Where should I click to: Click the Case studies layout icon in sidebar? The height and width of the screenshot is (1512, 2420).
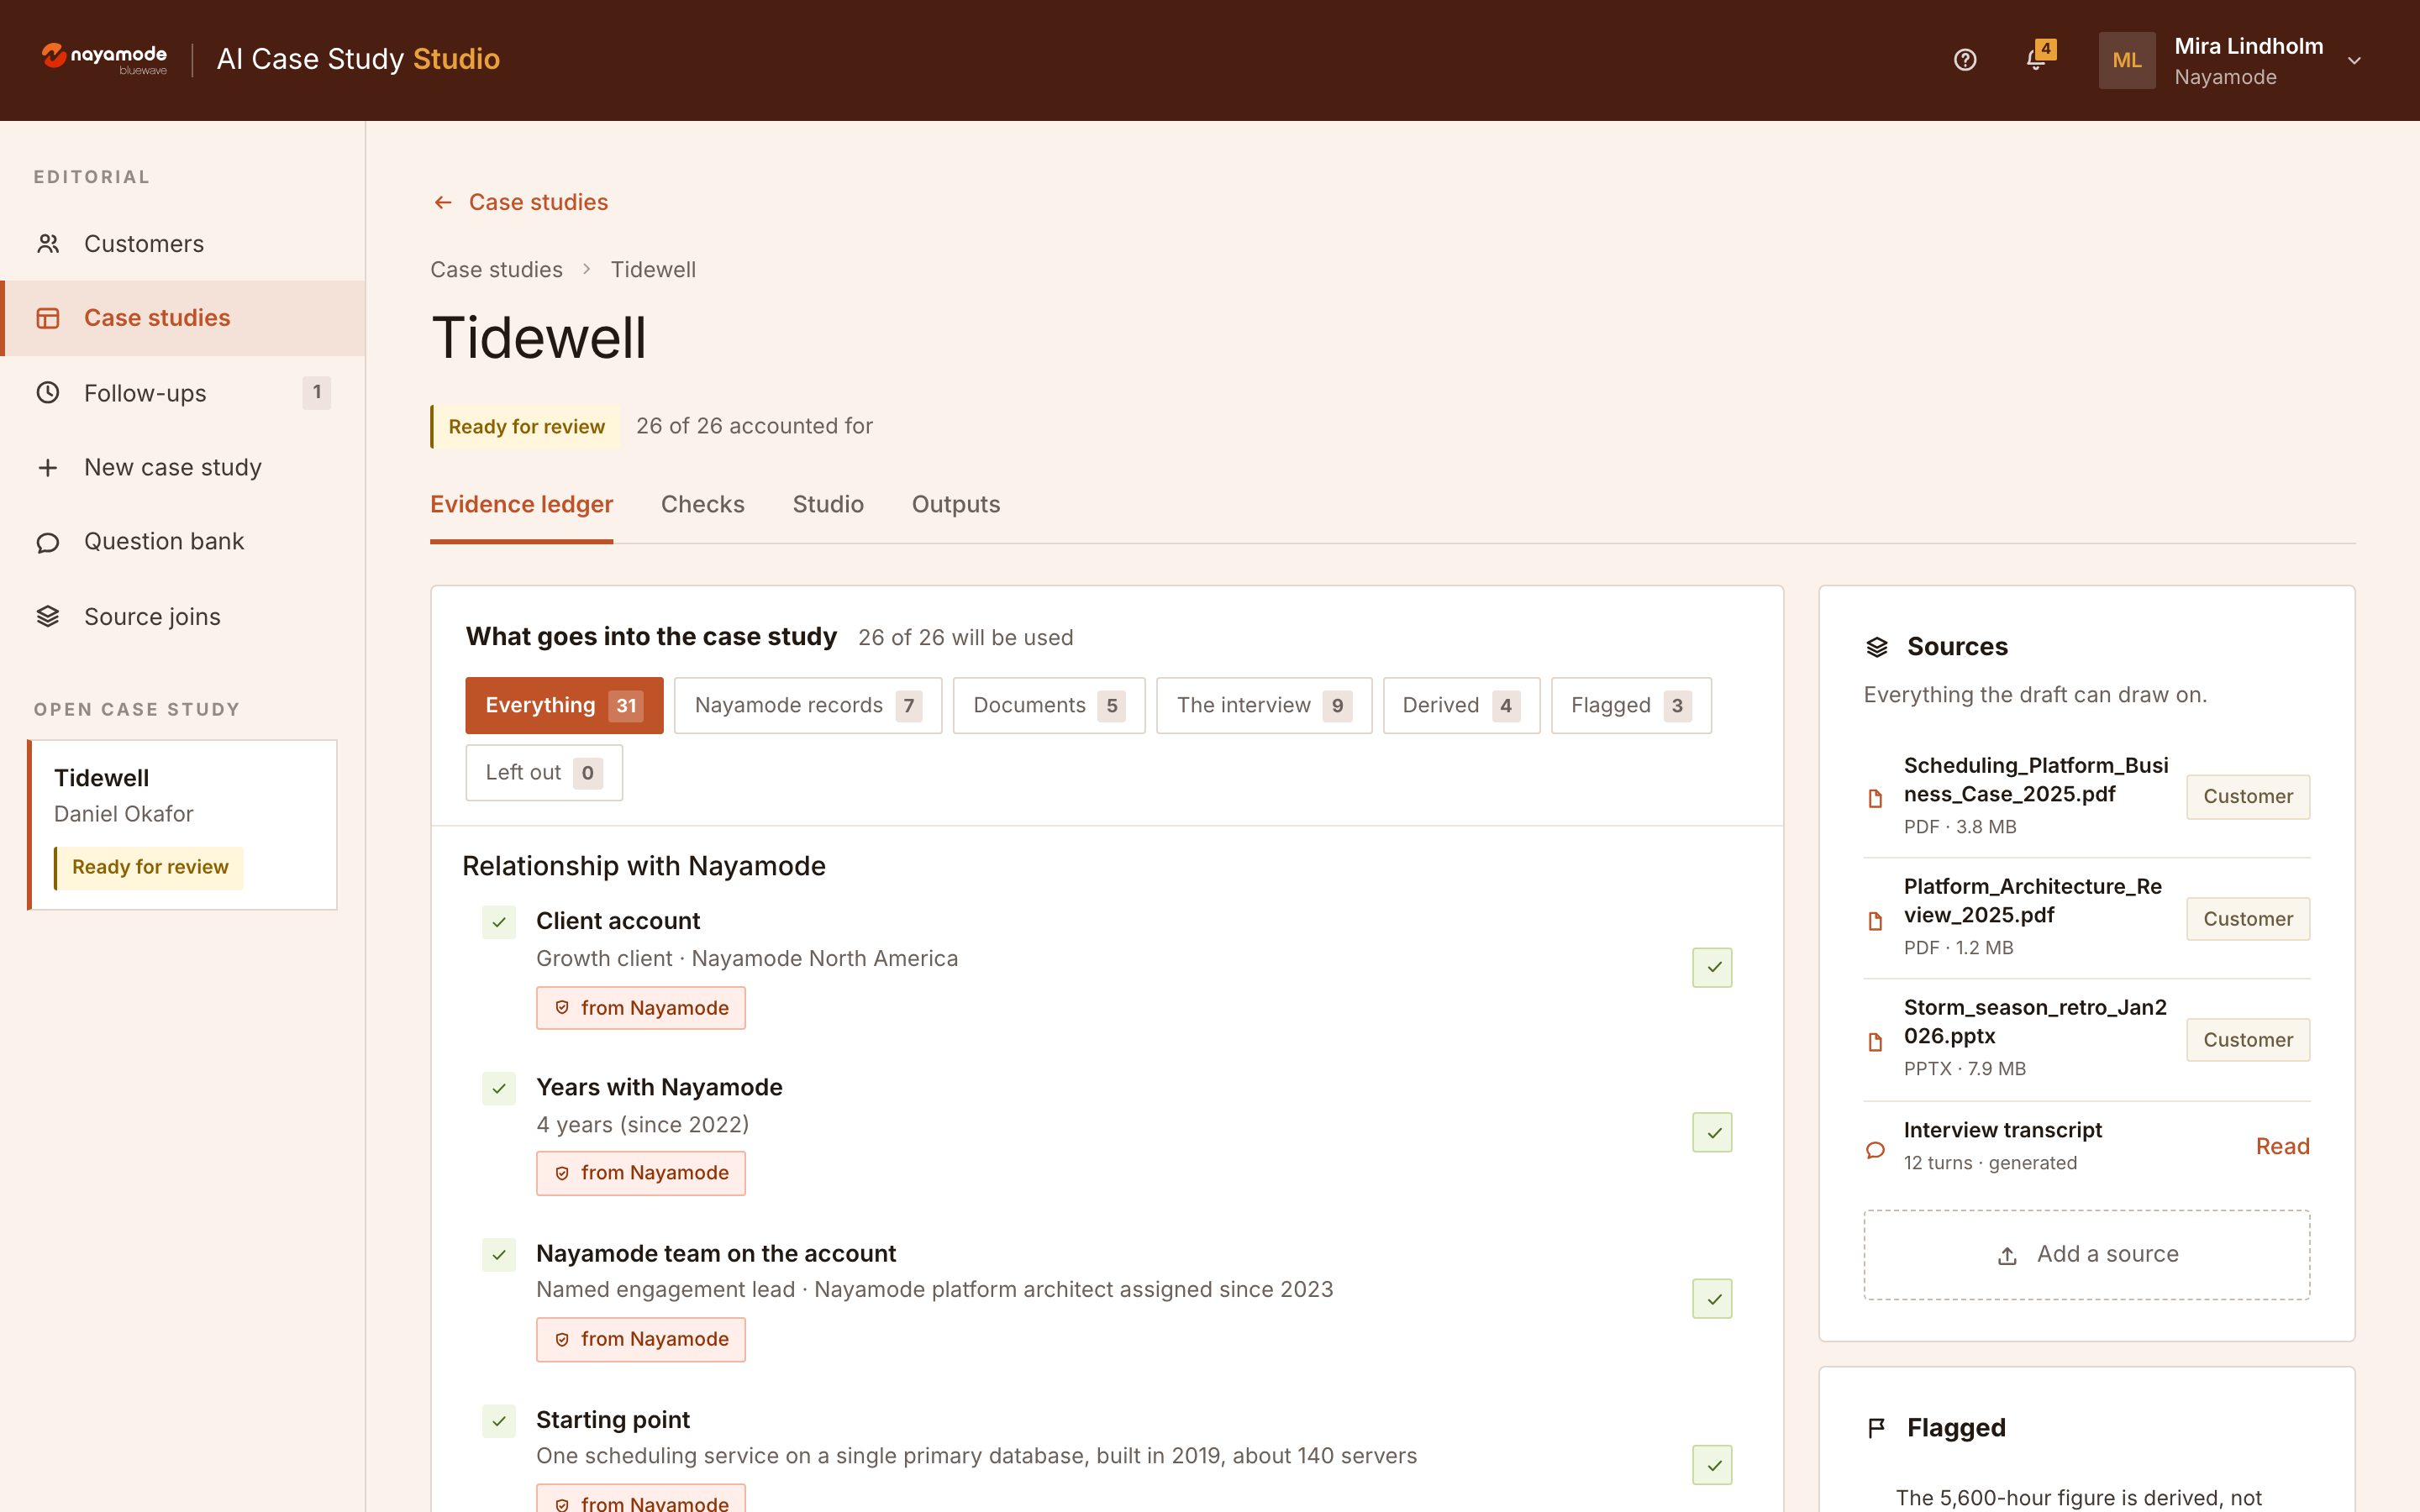pyautogui.click(x=48, y=318)
